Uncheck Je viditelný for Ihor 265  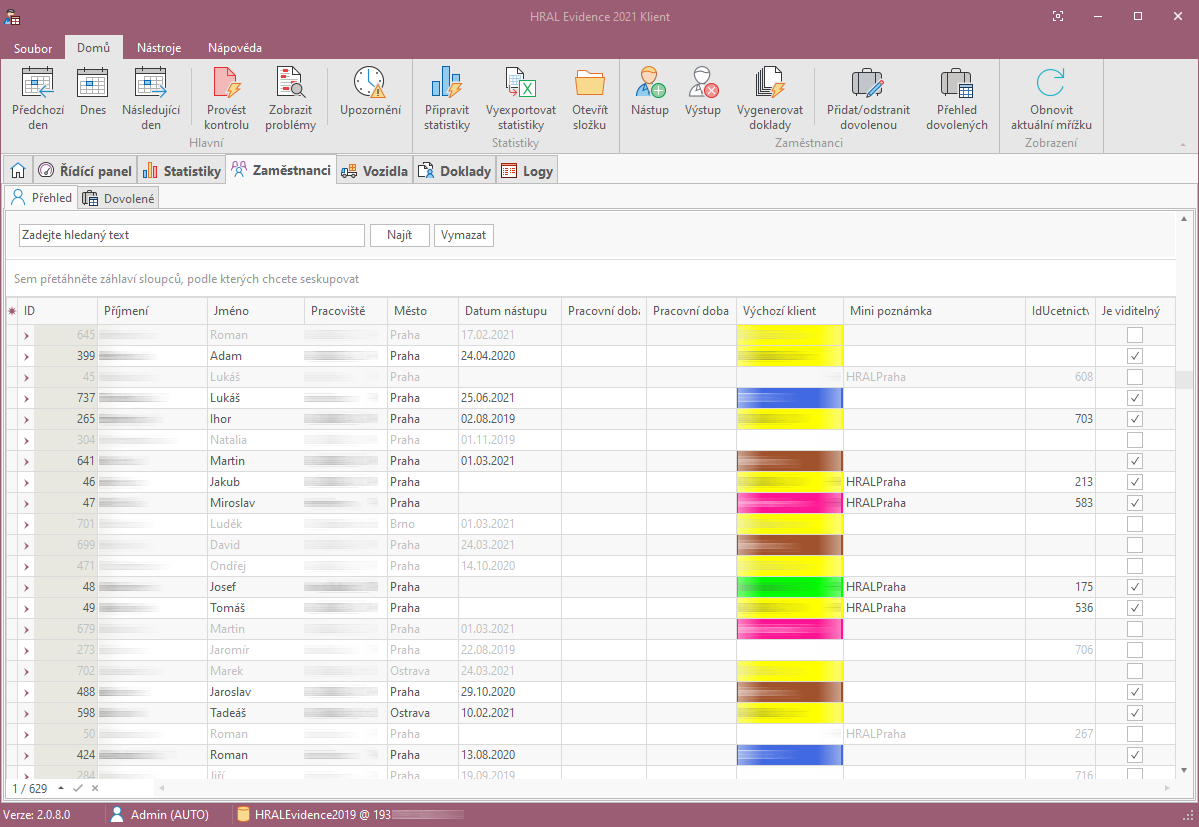[x=1135, y=419]
